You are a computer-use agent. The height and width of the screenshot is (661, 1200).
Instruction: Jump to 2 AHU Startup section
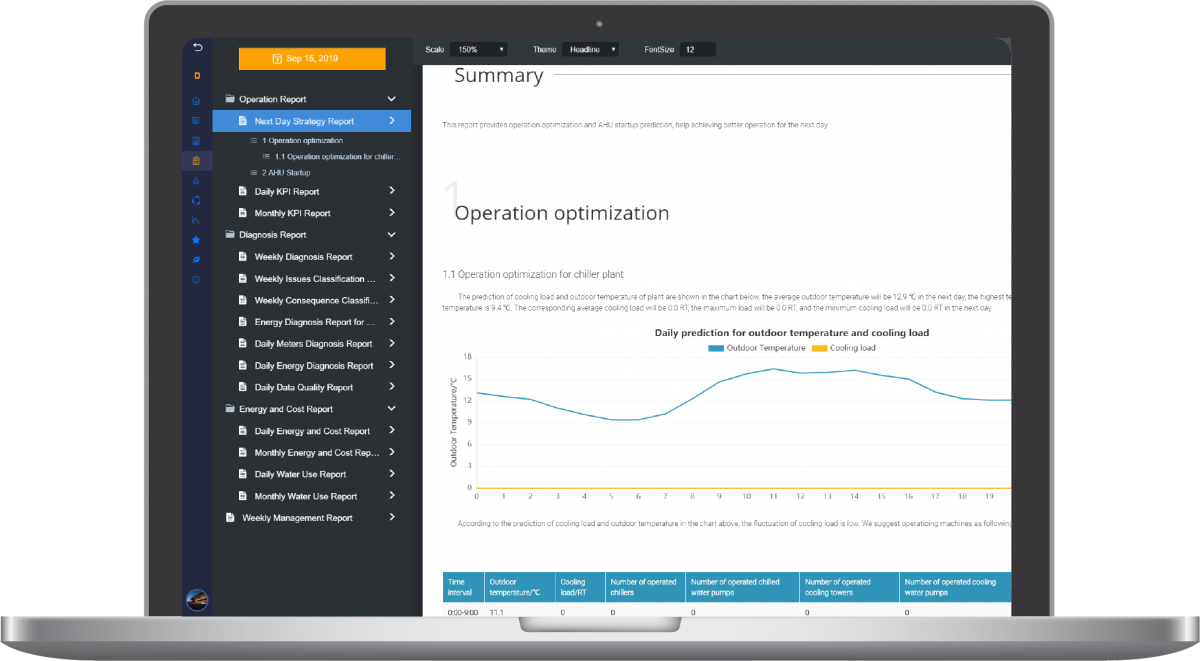tap(286, 173)
